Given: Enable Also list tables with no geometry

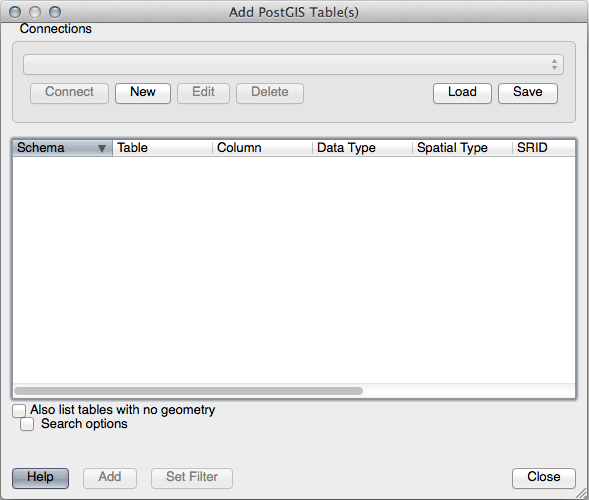Looking at the screenshot, I should (19, 411).
